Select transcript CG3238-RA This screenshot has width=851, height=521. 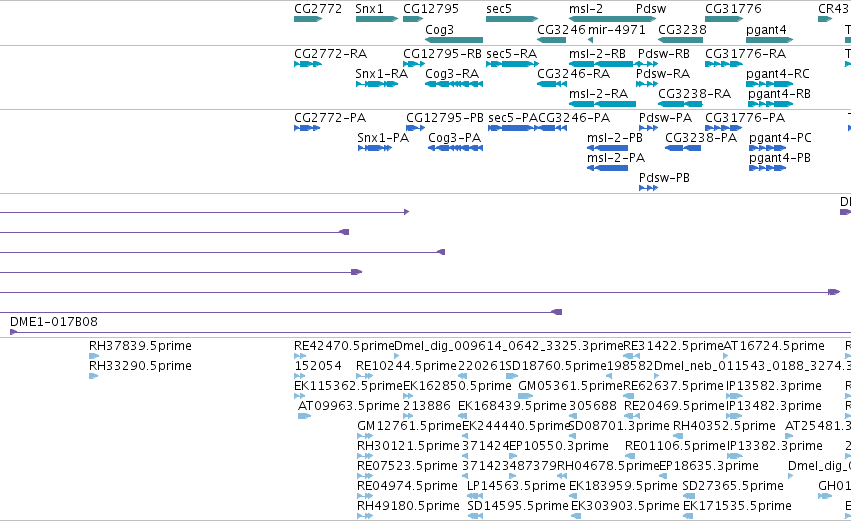681,104
